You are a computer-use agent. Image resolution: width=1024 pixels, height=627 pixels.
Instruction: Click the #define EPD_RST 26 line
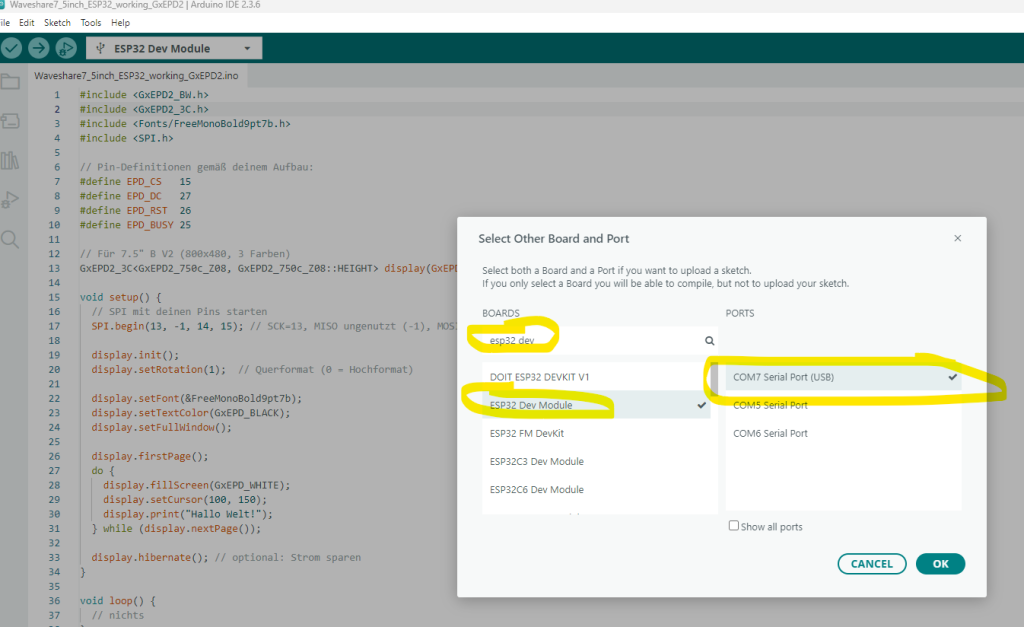coord(135,210)
